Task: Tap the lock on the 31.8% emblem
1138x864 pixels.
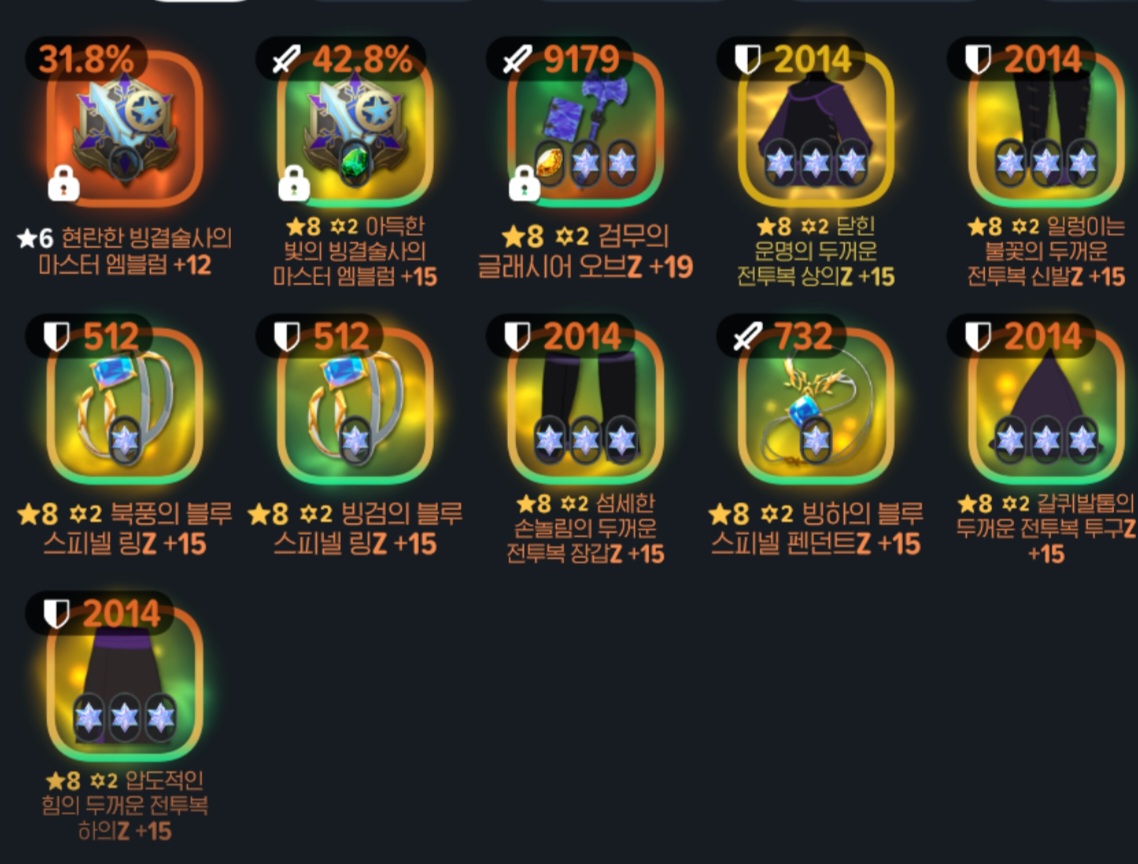Action: point(64,183)
